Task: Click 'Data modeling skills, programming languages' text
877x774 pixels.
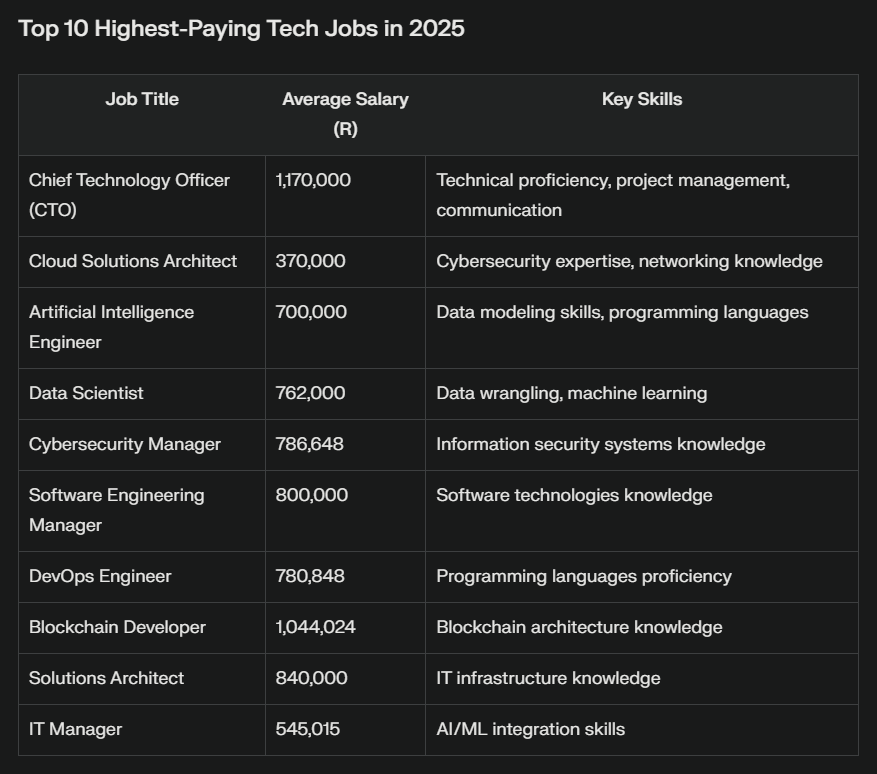Action: 622,312
